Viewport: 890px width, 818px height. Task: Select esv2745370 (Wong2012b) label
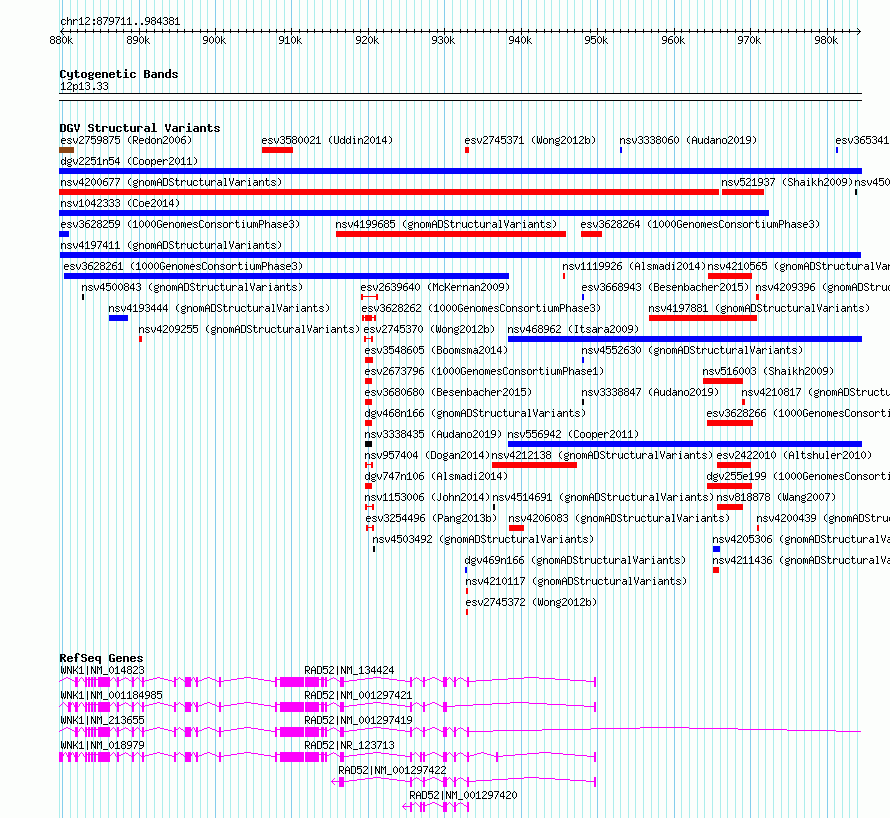point(429,329)
